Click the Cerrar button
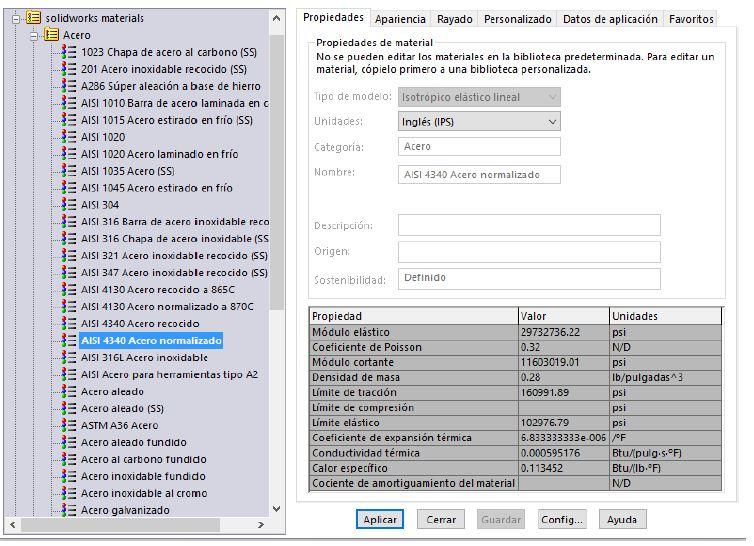The height and width of the screenshot is (546, 754). point(441,520)
